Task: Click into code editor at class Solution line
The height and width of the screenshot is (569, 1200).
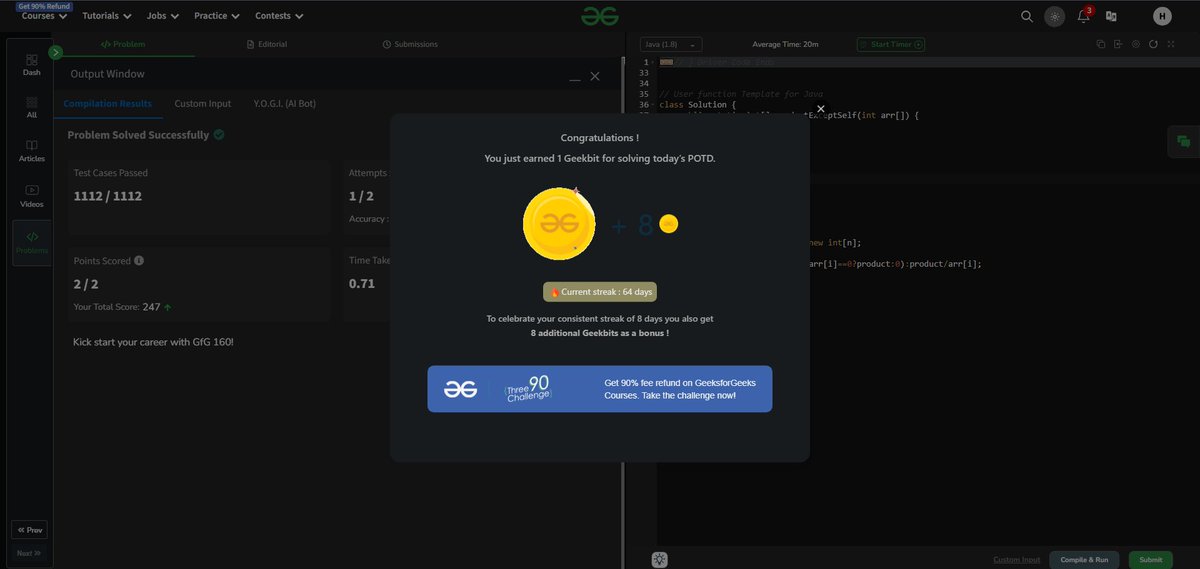Action: tap(698, 105)
